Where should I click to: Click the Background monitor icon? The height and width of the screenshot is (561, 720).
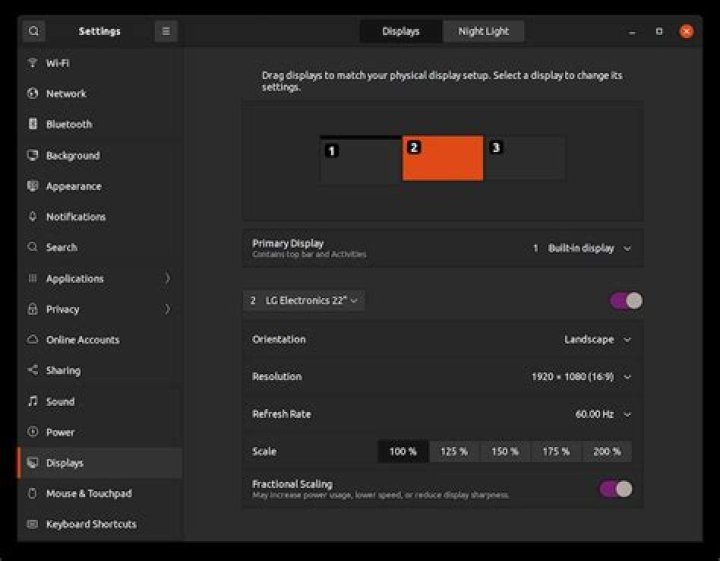click(33, 155)
